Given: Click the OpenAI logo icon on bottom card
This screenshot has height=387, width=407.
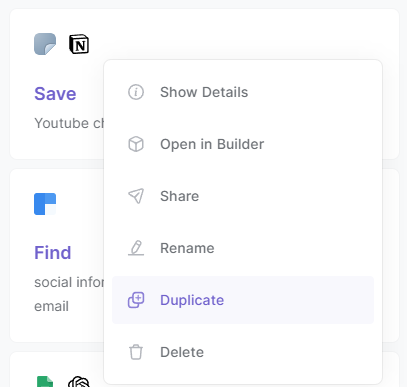Looking at the screenshot, I should click(79, 382).
